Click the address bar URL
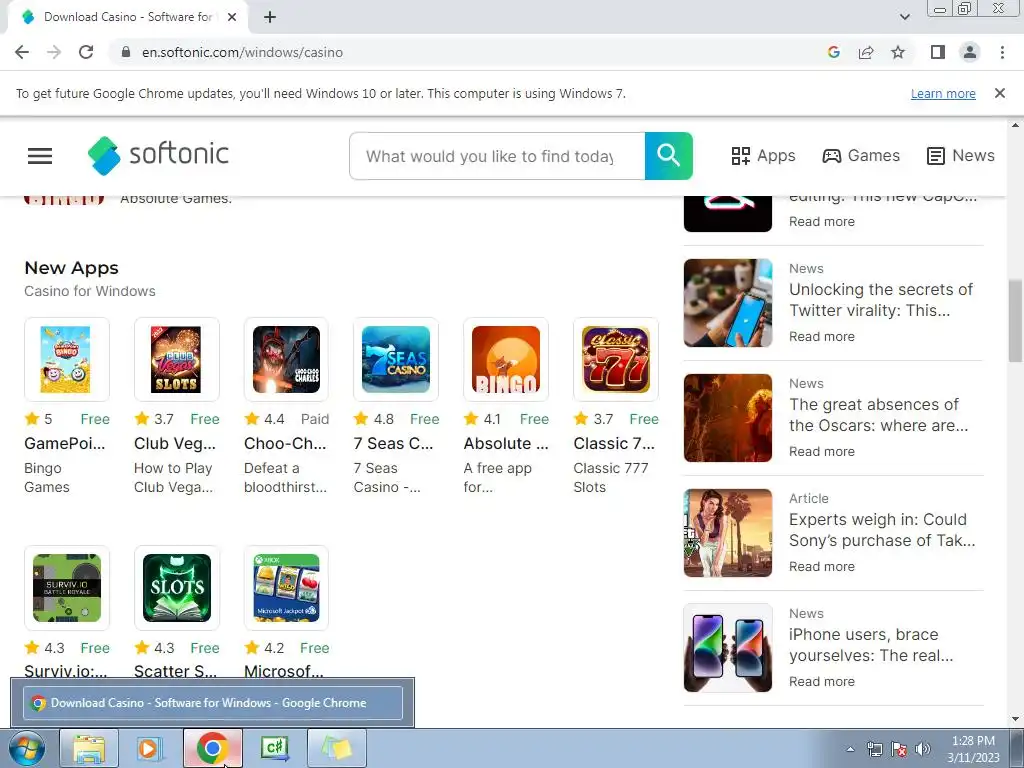 click(242, 52)
